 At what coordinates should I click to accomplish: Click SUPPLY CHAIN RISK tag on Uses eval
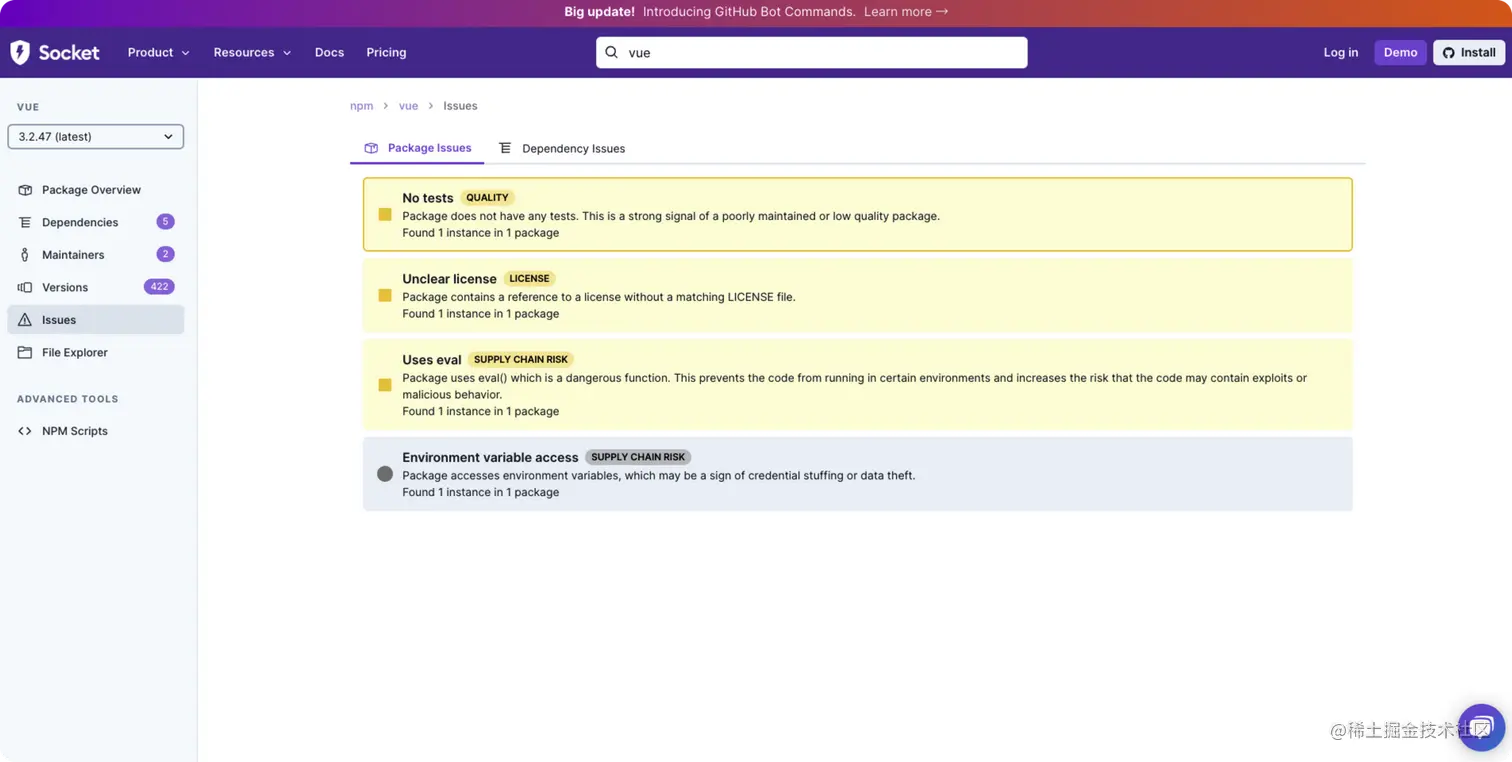521,360
